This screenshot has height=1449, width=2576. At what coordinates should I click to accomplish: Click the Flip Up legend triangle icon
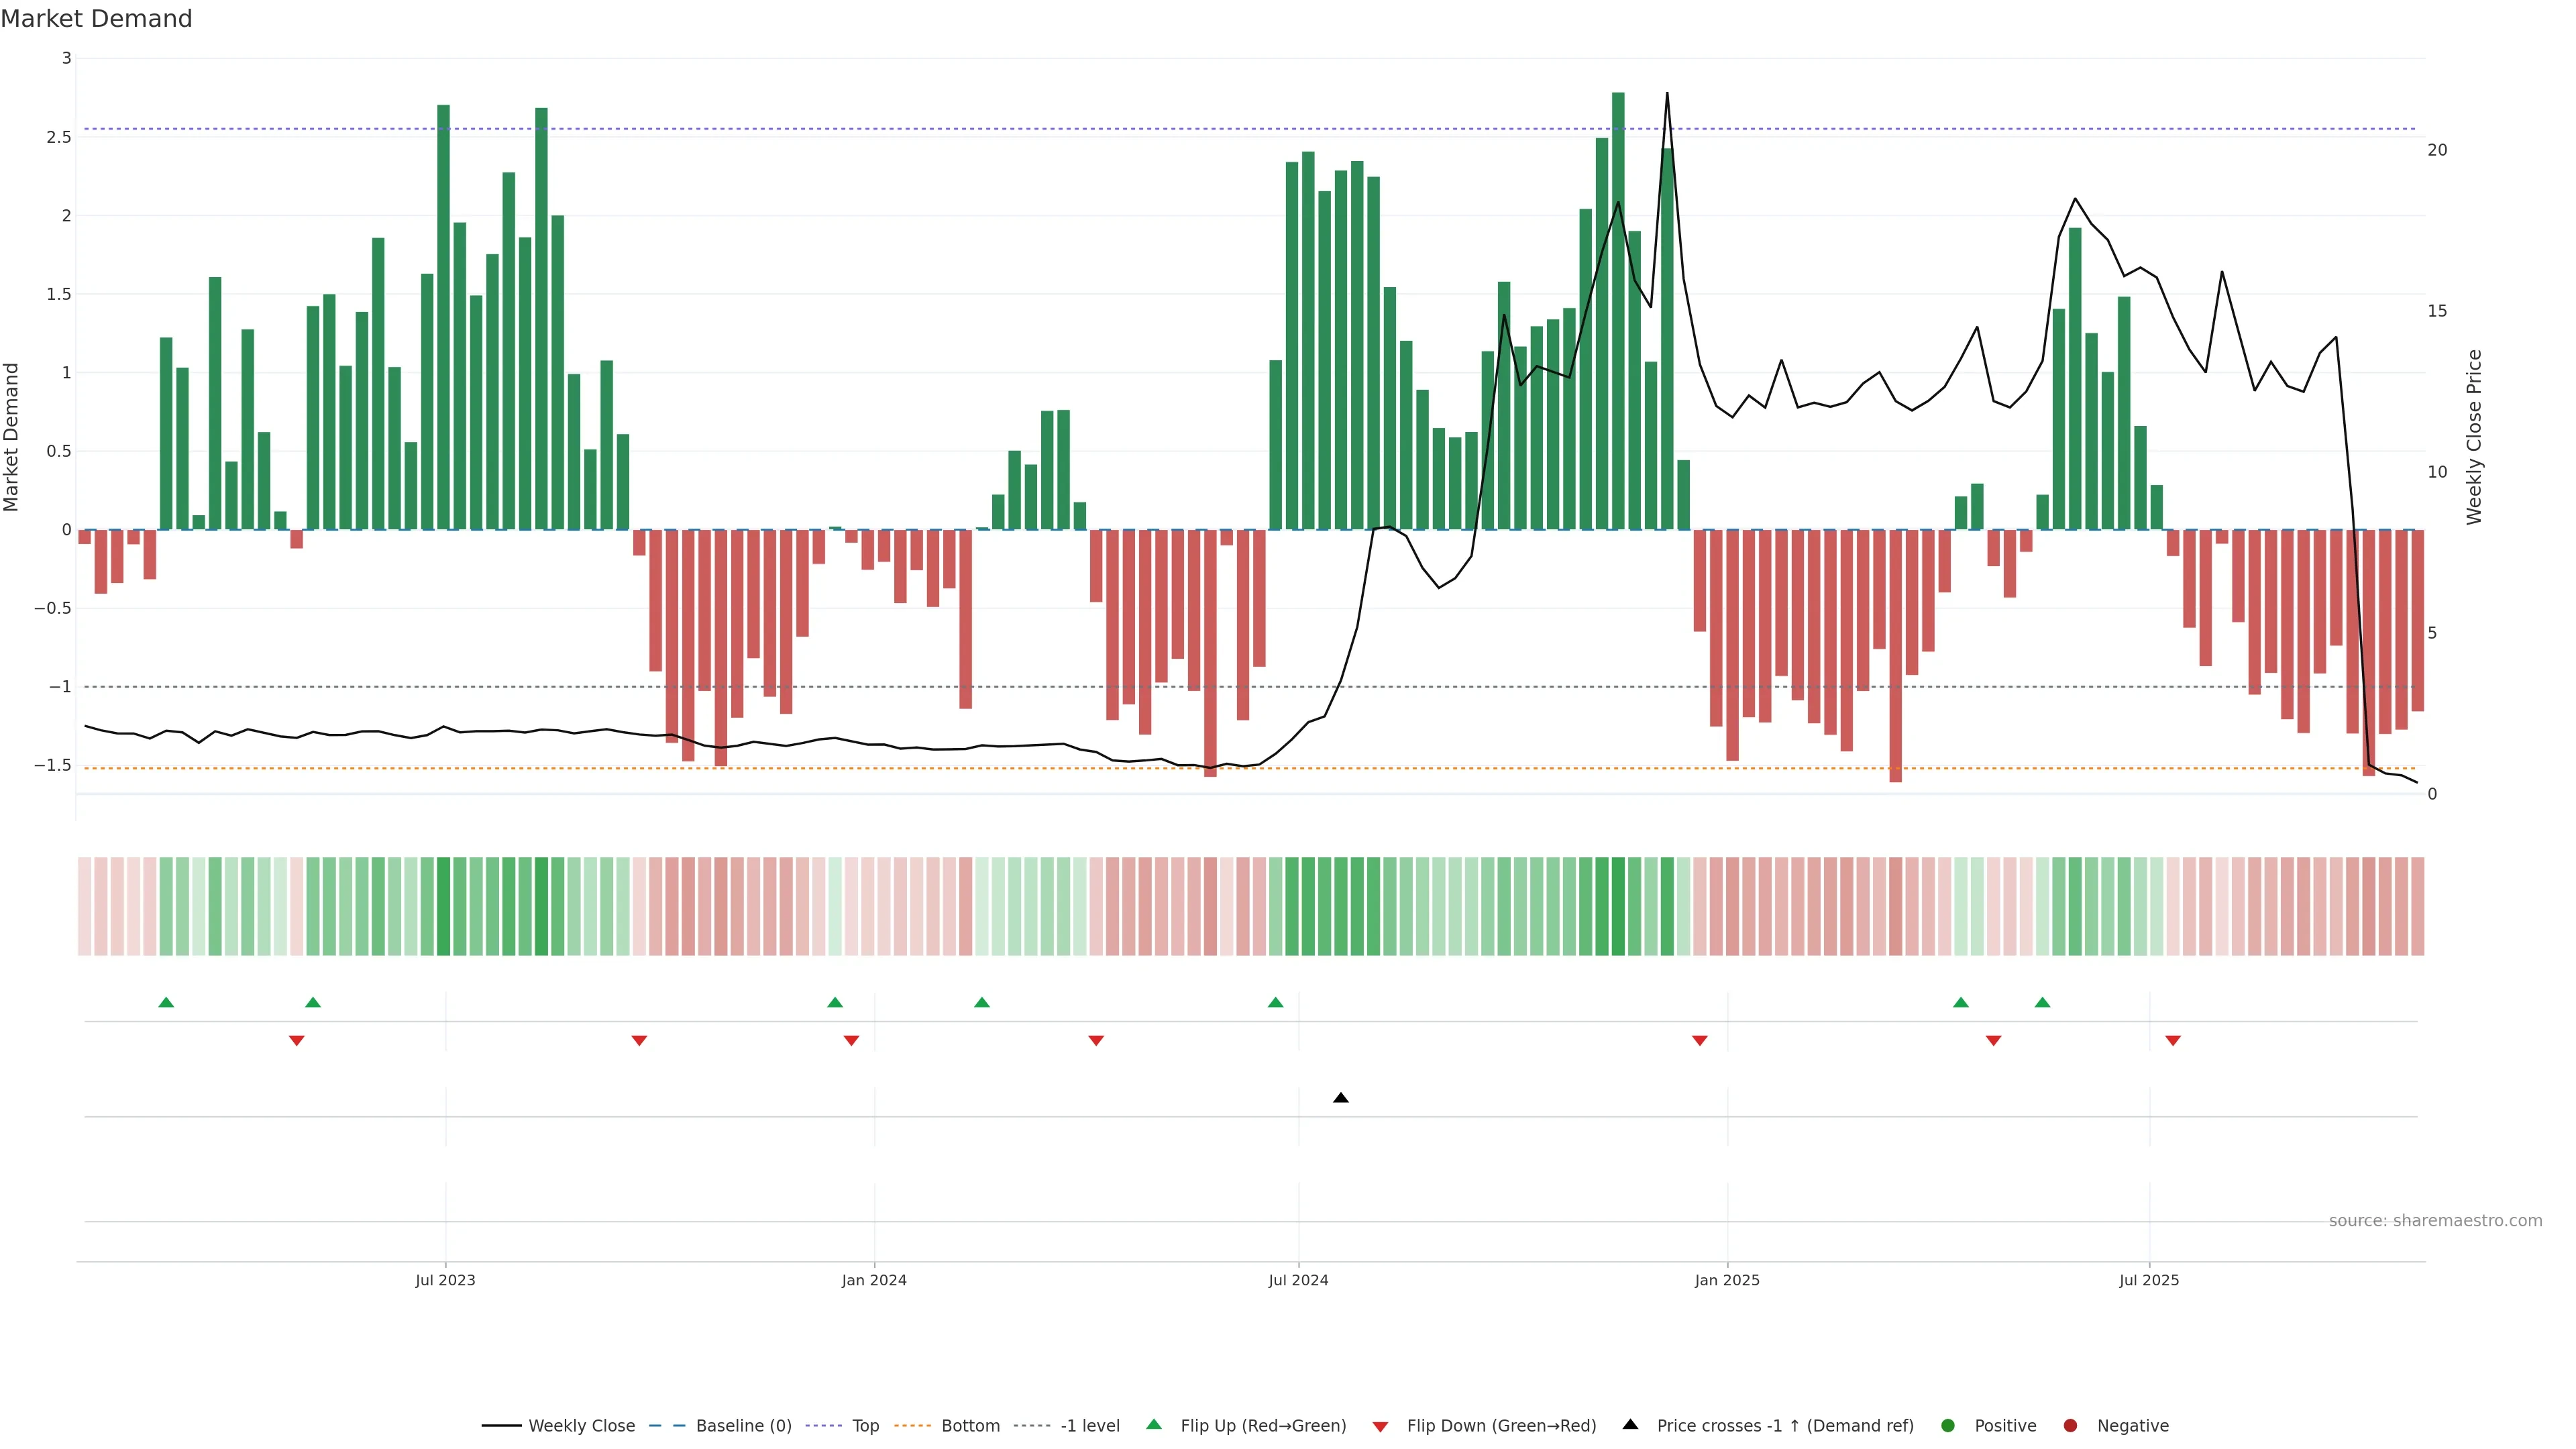tap(1154, 1425)
